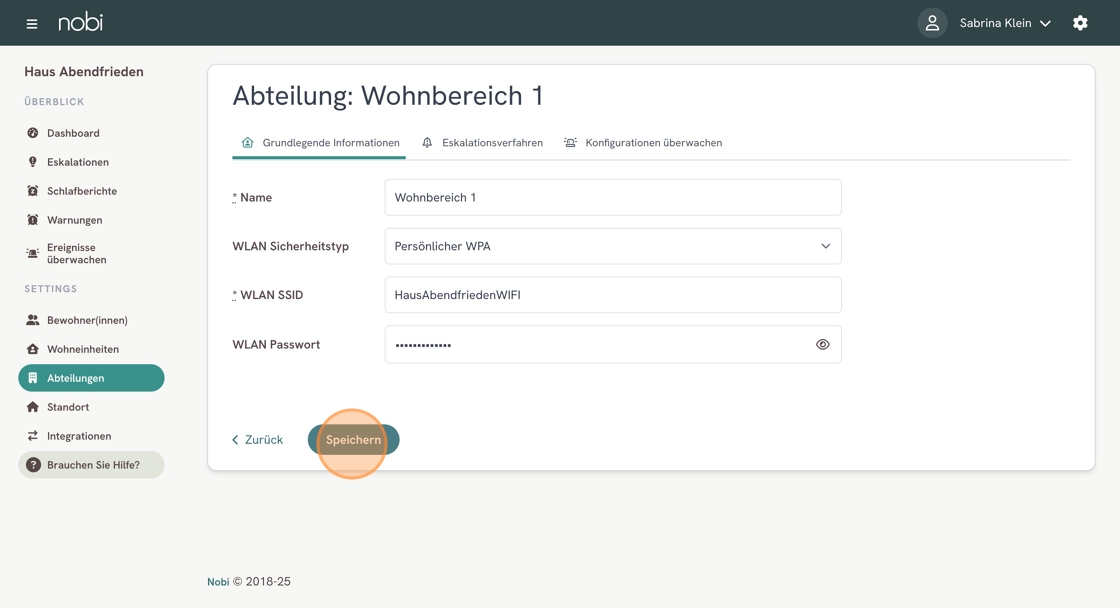Save changes with Speichern button
Image resolution: width=1120 pixels, height=608 pixels.
354,439
